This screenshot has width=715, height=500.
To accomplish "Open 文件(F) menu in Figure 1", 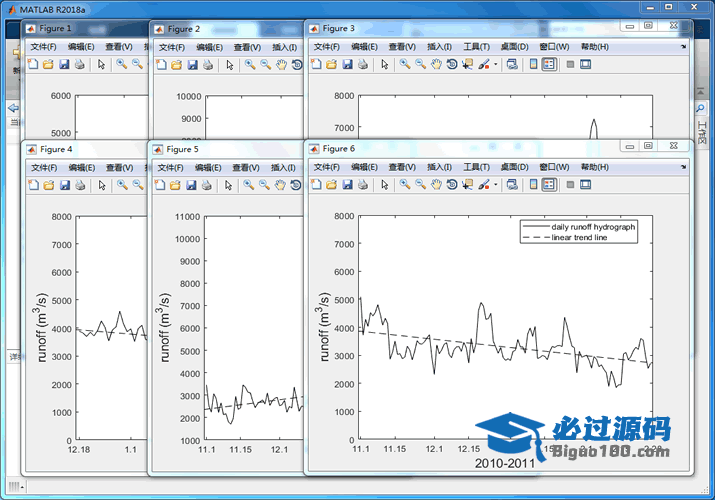I will point(43,47).
